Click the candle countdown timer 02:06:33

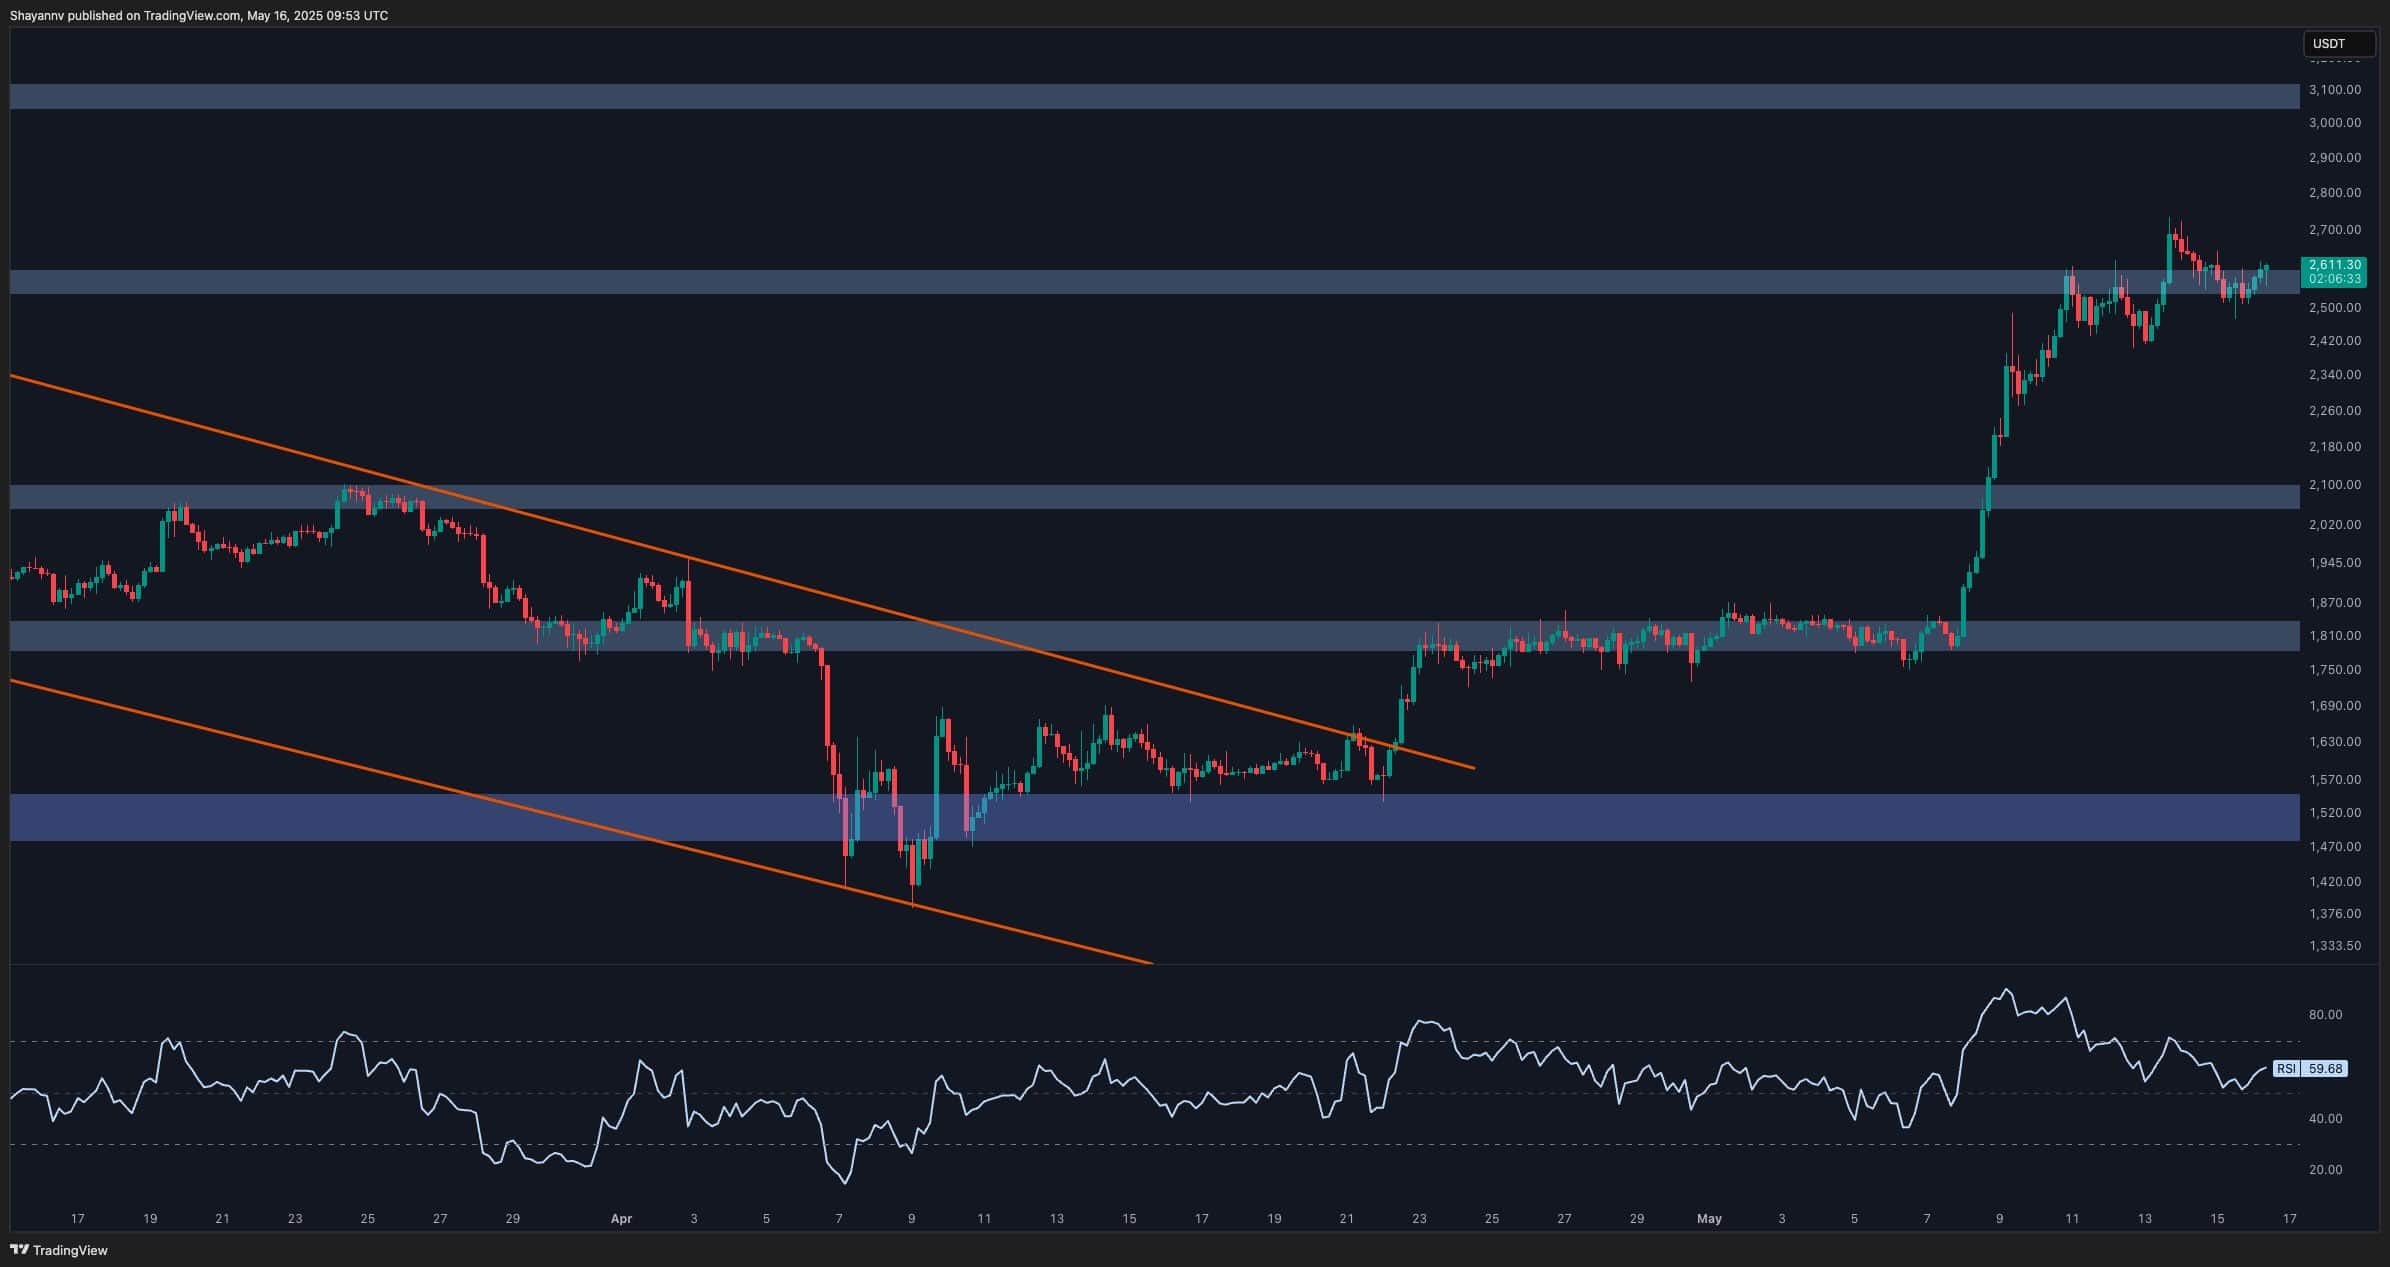(x=2335, y=279)
